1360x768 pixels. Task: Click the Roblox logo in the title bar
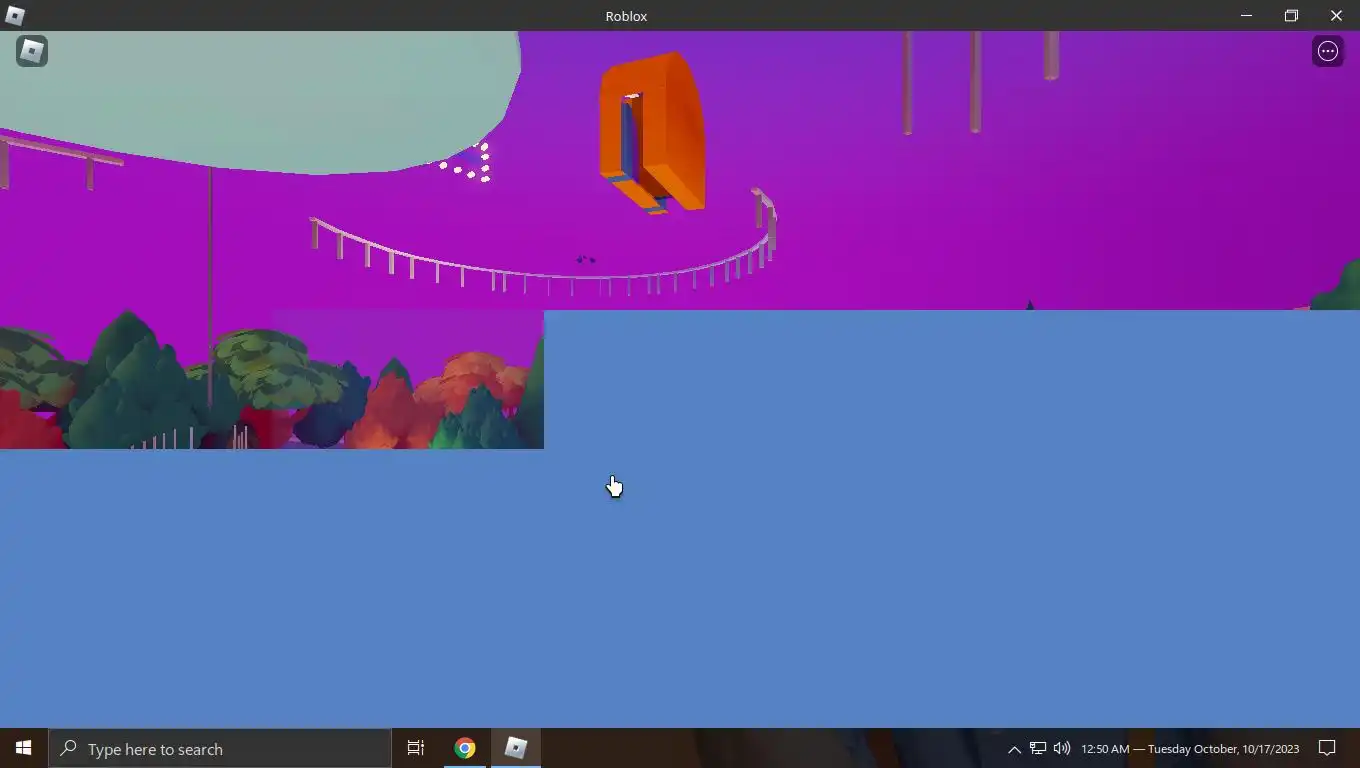15,15
